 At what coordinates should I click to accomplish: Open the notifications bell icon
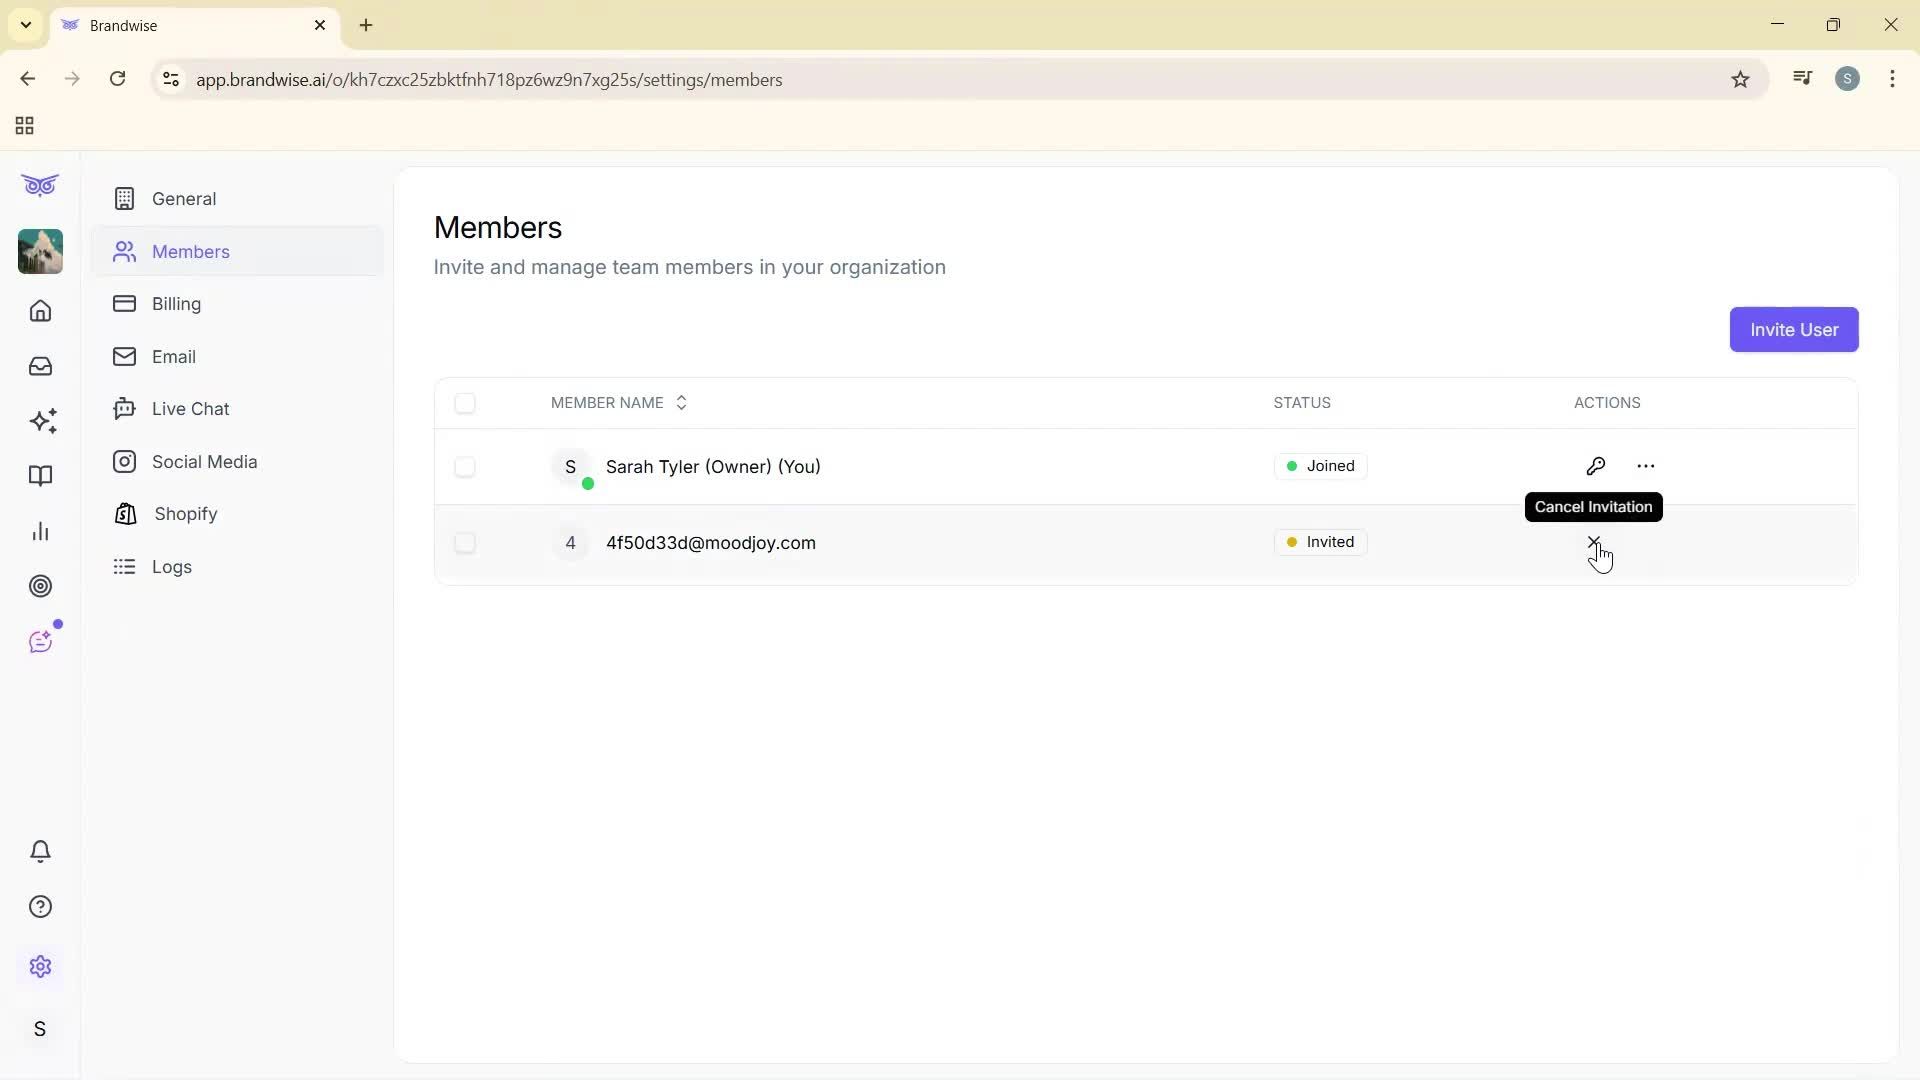pos(40,851)
